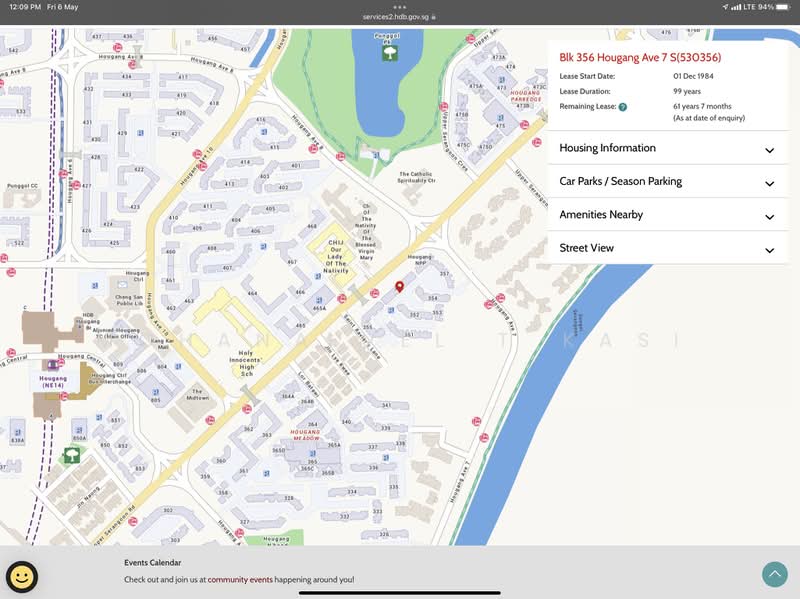Expand the Amenities Nearby section
This screenshot has height=599, width=800.
coord(667,215)
